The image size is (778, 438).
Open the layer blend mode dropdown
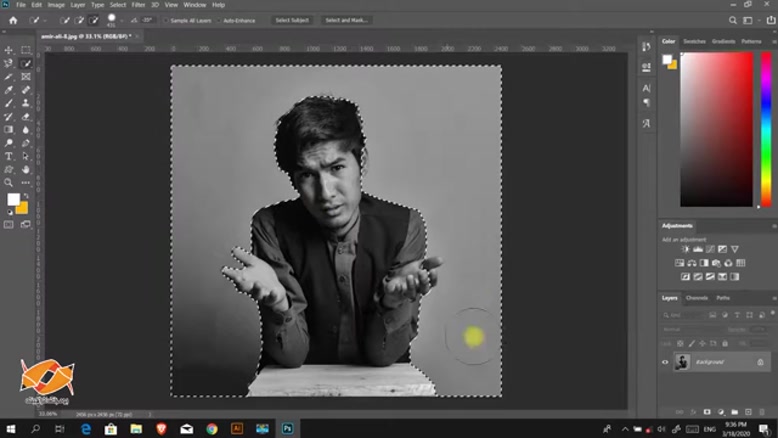[685, 329]
